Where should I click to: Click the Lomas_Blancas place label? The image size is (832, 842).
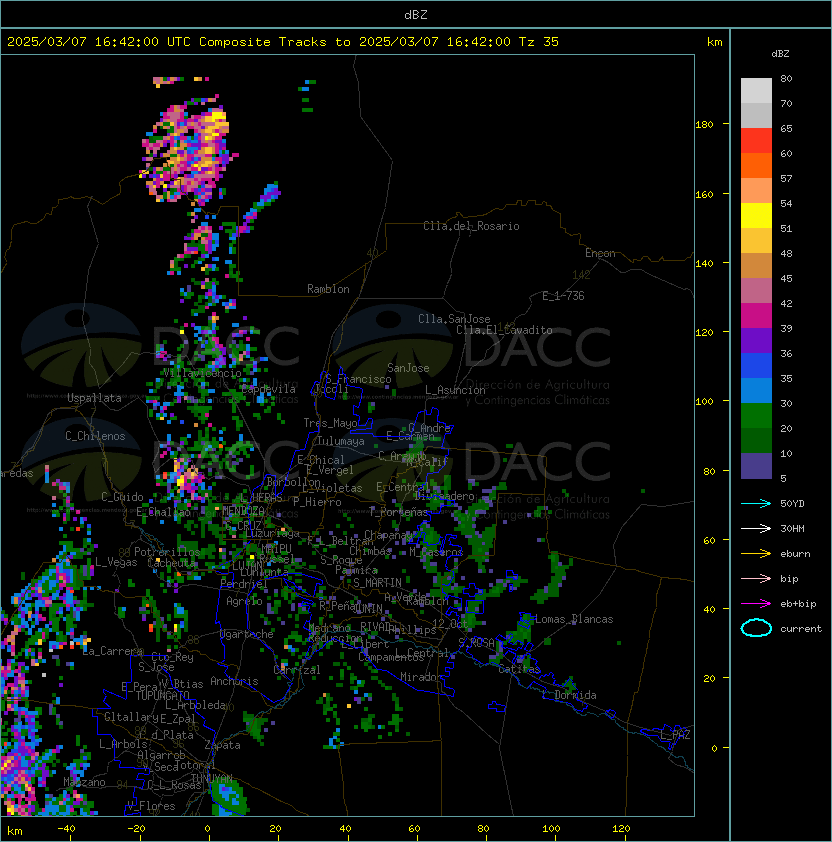coord(574,619)
